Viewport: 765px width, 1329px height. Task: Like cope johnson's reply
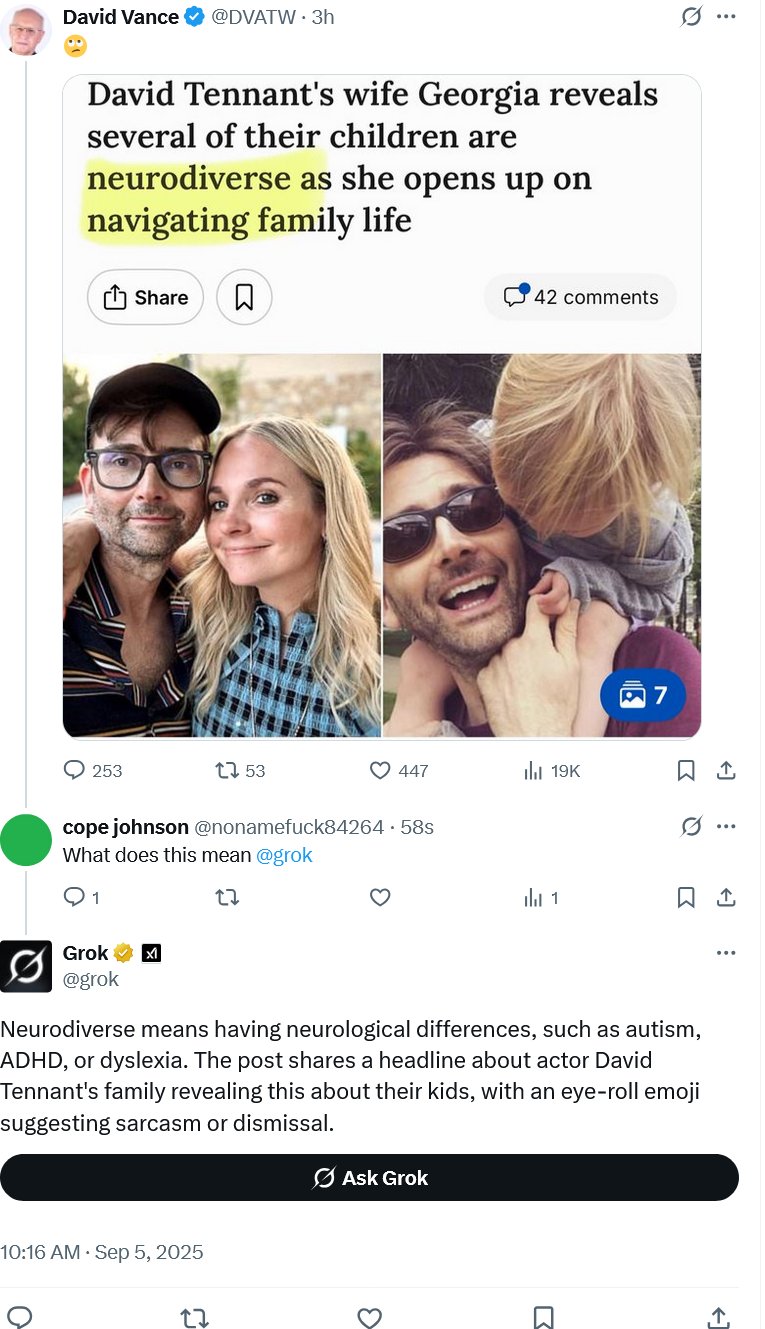tap(380, 898)
